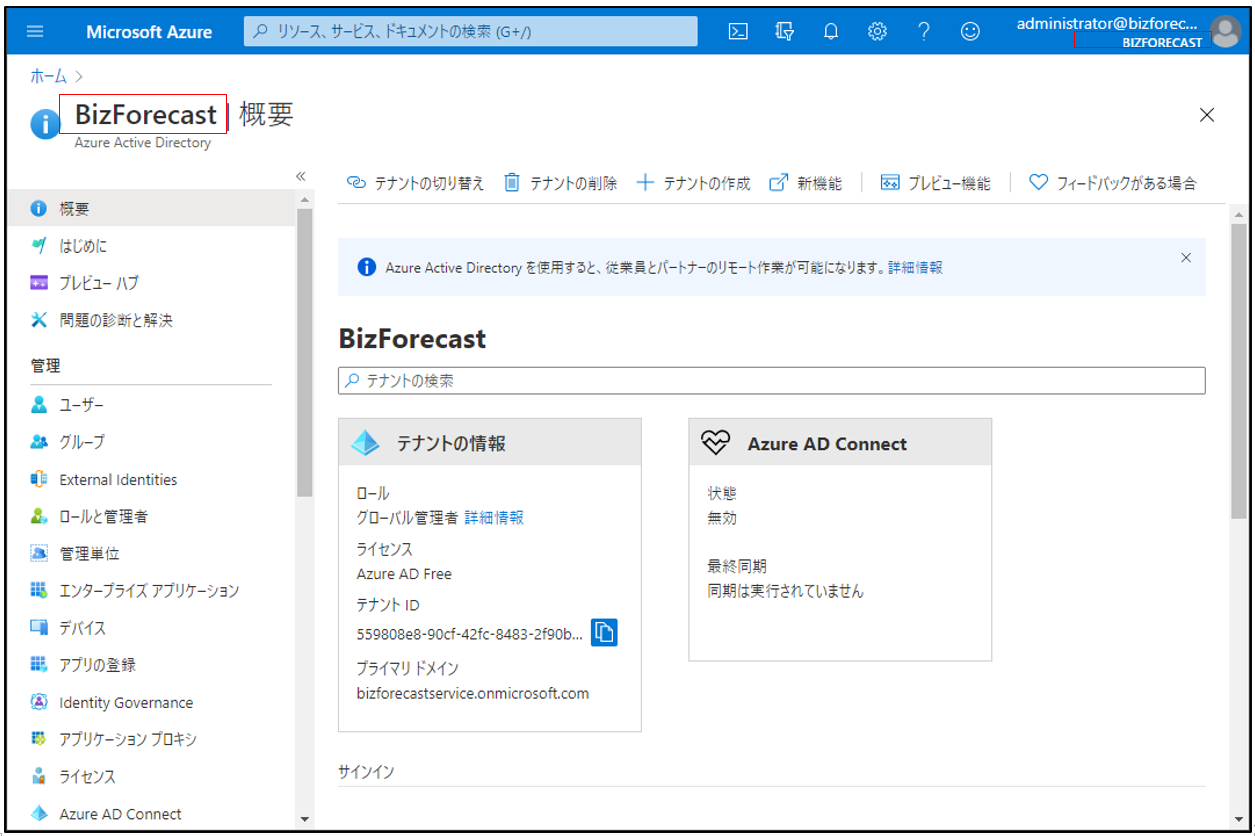Collapse the left sidebar with double chevron
The height and width of the screenshot is (836, 1255).
(300, 176)
